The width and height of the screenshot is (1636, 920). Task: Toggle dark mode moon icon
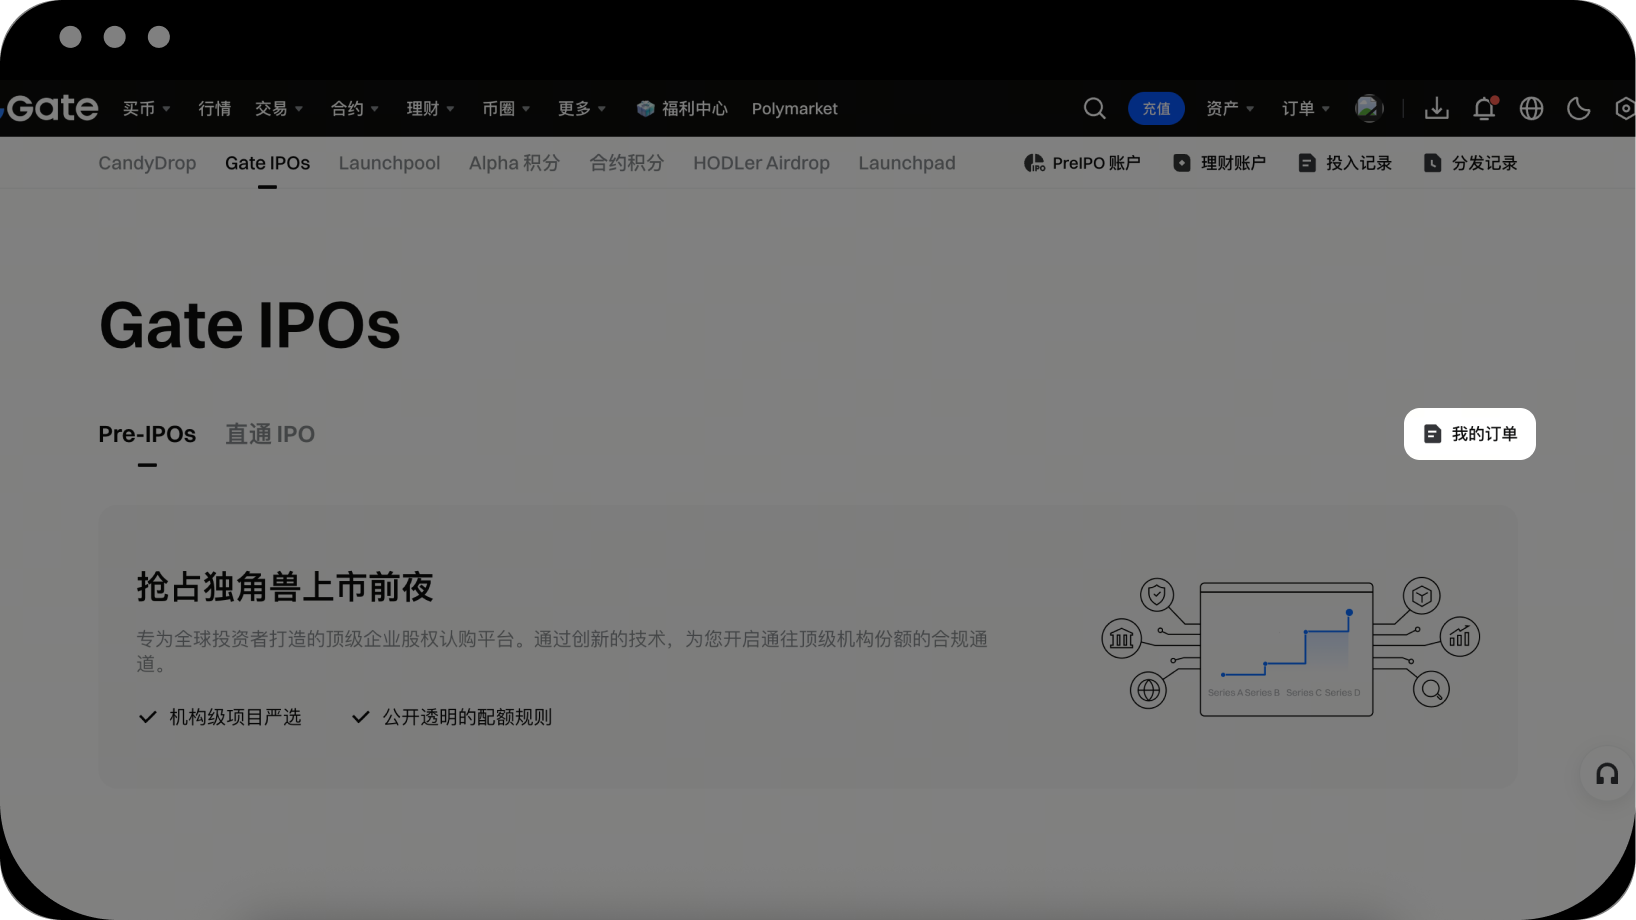(1579, 108)
